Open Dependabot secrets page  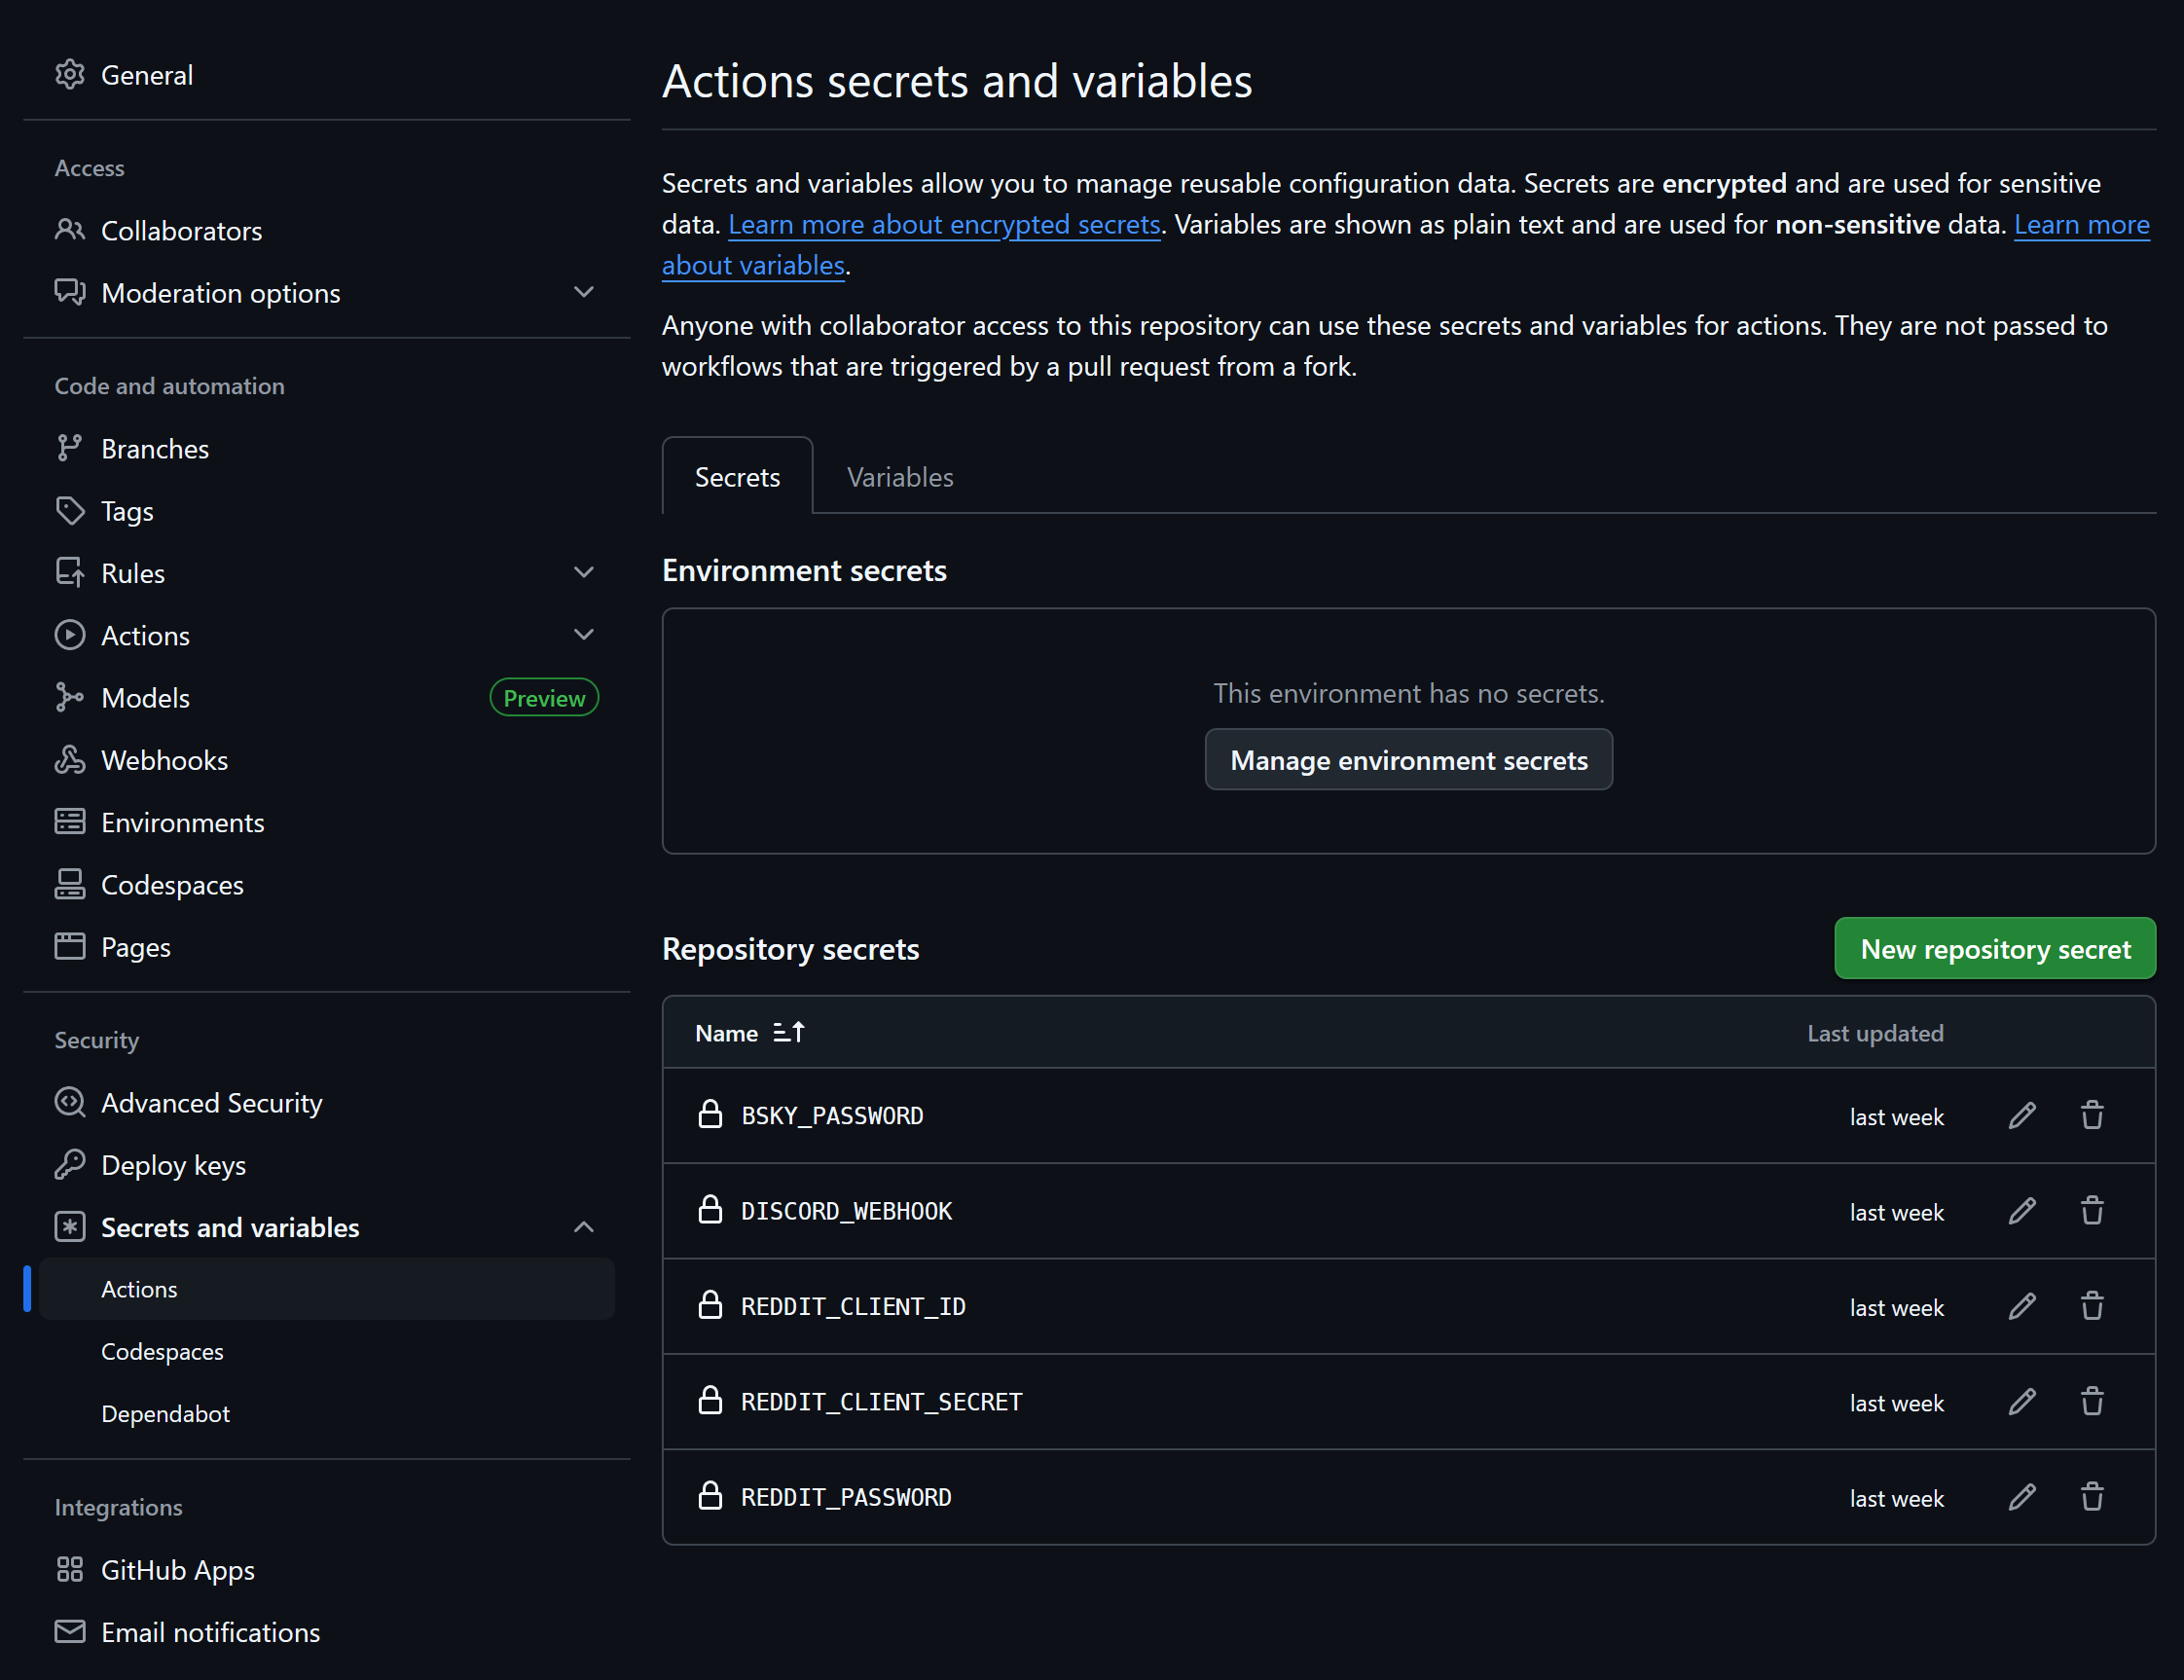[x=165, y=1413]
